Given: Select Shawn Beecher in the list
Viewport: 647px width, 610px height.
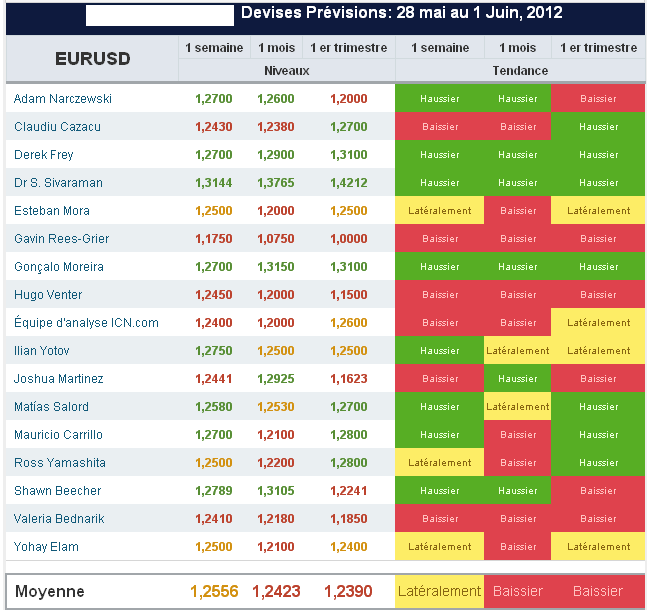Looking at the screenshot, I should coord(57,491).
